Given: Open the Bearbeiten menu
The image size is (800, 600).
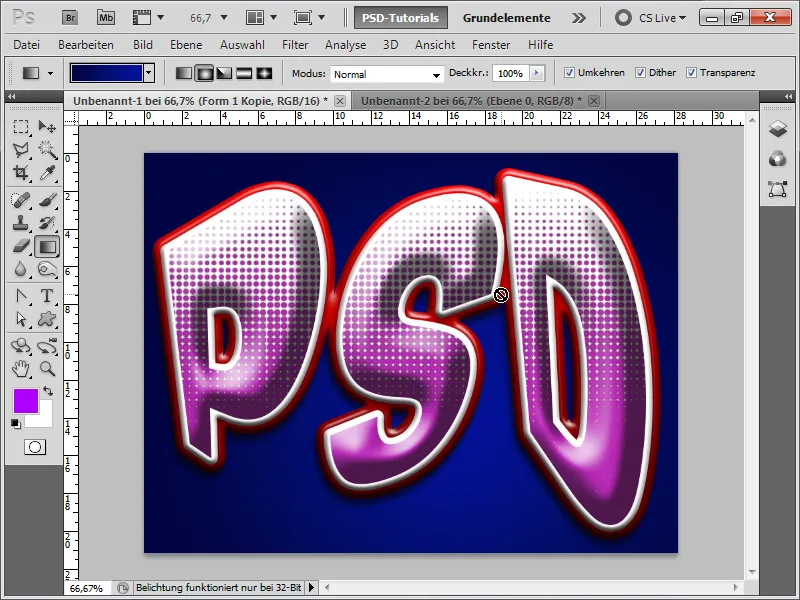Looking at the screenshot, I should (86, 45).
